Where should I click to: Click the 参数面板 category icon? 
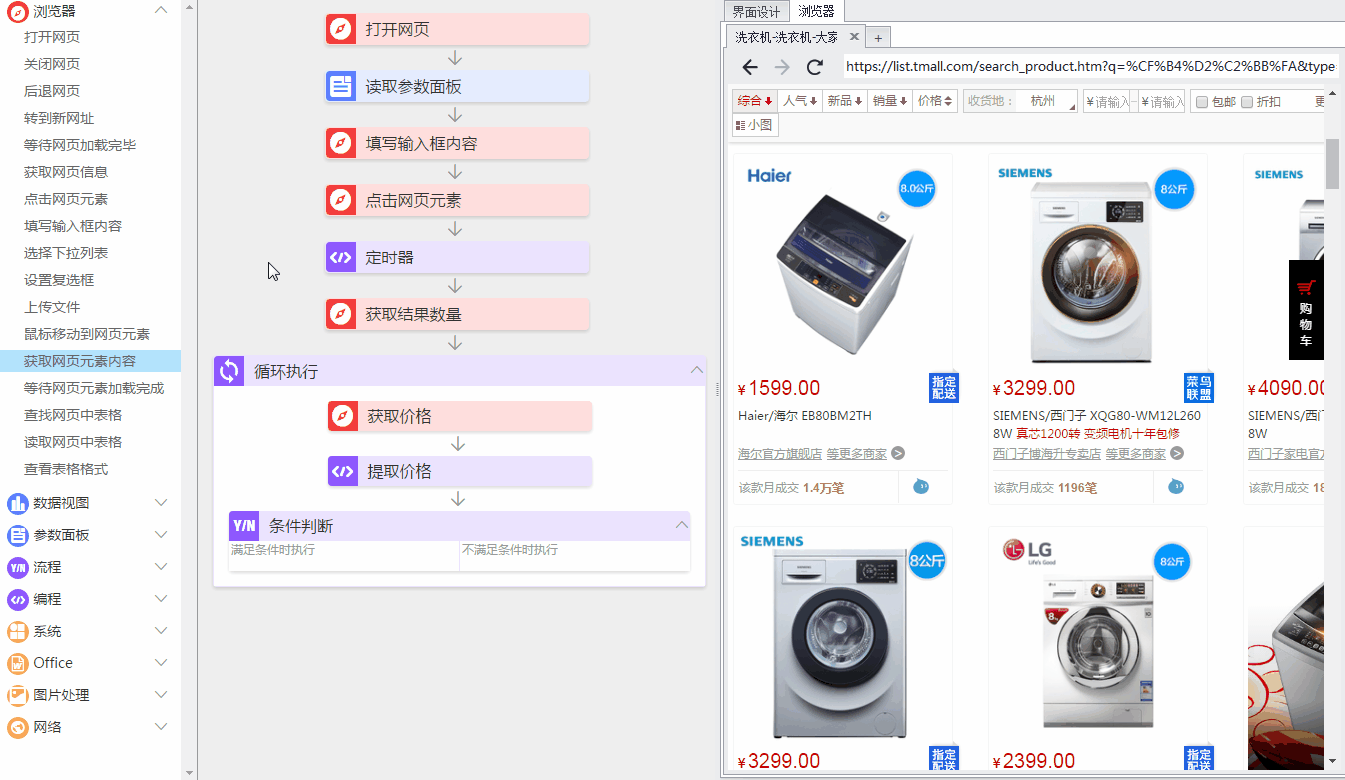(x=17, y=535)
